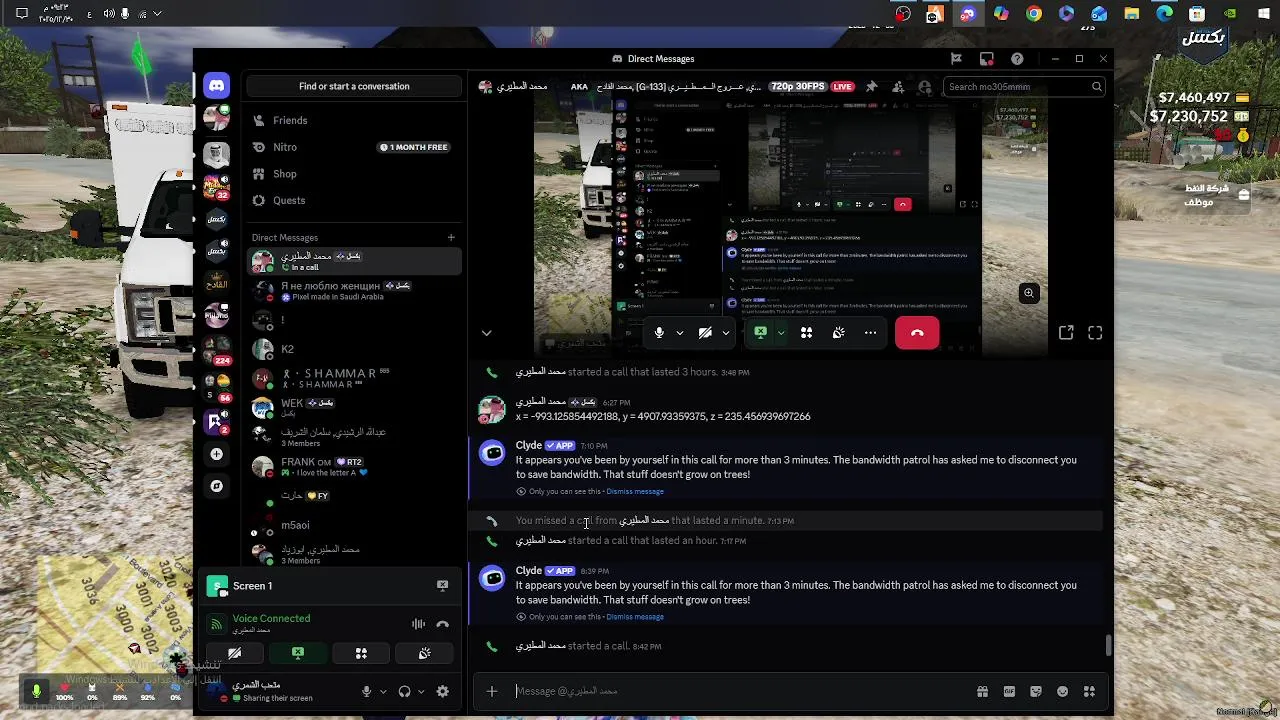Open soundboard button in voice panel
This screenshot has width=1280, height=720.
tap(425, 653)
